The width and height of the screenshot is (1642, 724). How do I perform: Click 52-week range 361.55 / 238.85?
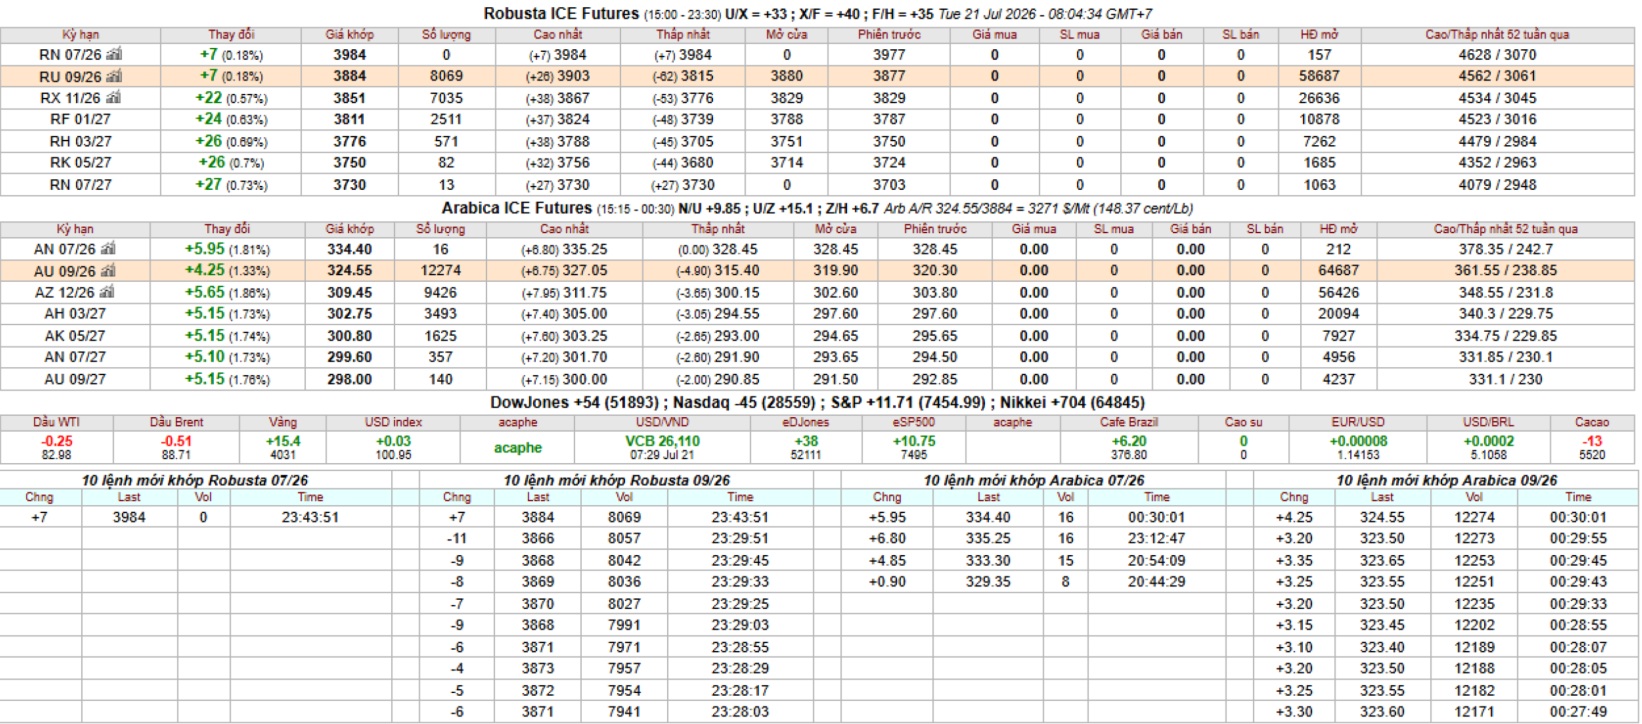pyautogui.click(x=1505, y=271)
